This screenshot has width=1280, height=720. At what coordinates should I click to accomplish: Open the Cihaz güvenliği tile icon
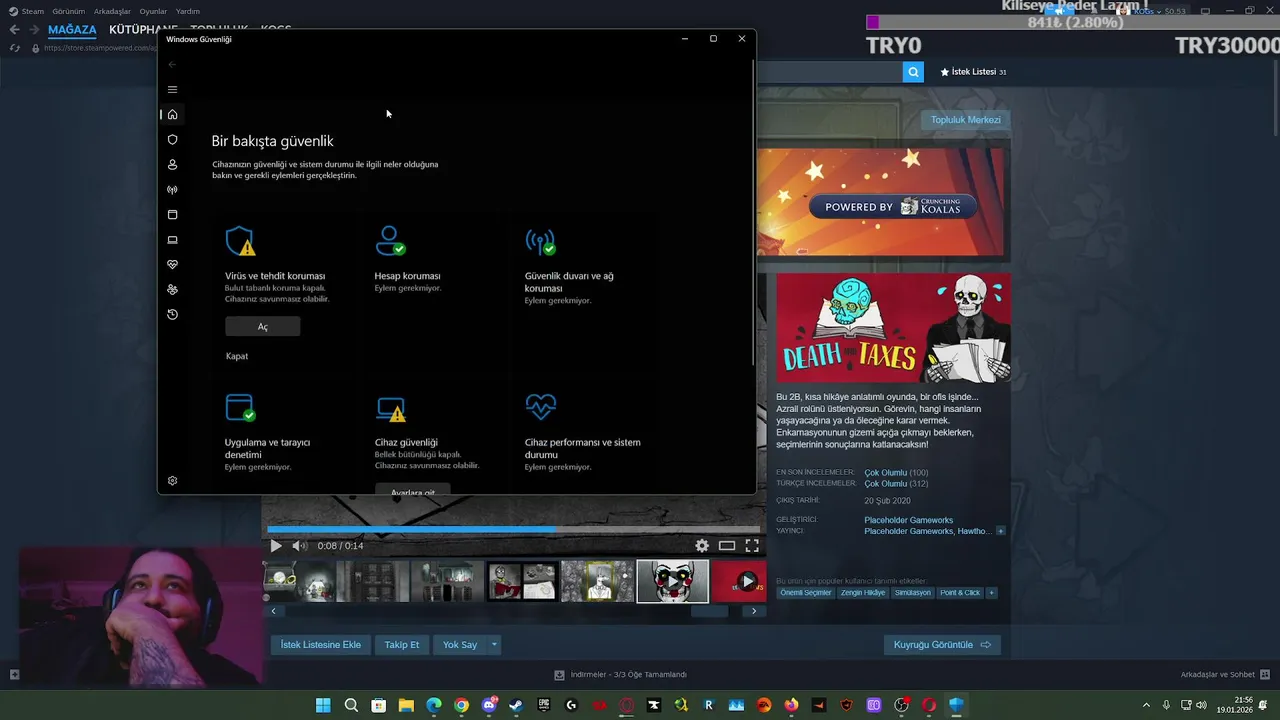(x=390, y=409)
